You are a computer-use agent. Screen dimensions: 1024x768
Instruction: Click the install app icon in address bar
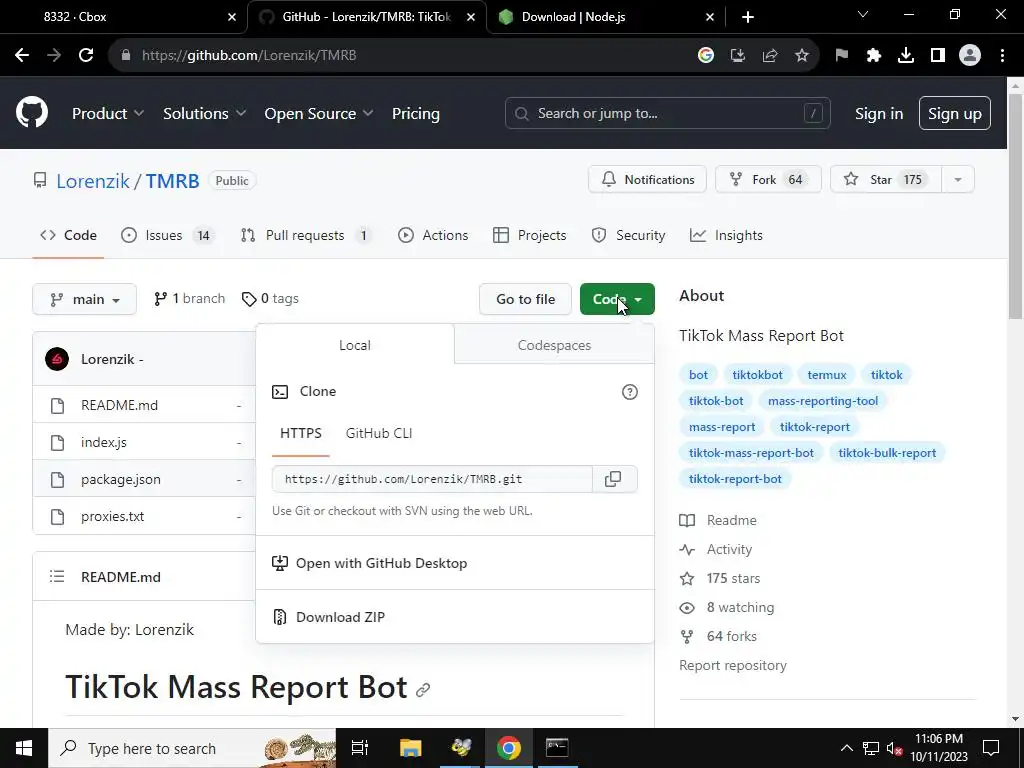[x=738, y=56]
